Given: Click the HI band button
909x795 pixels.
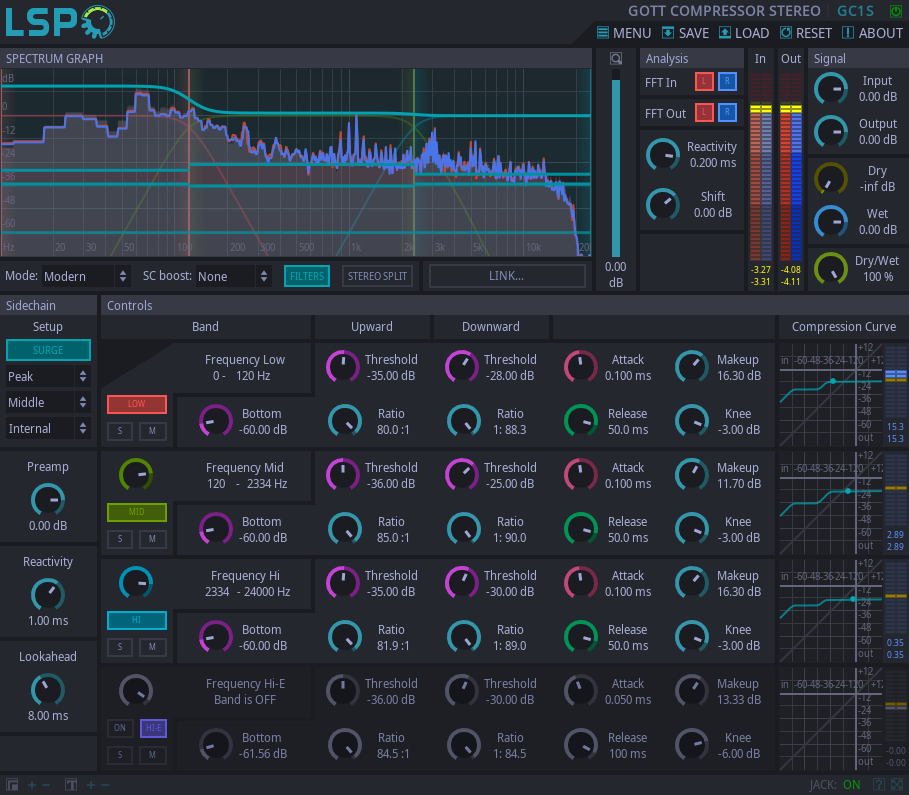Looking at the screenshot, I should click(137, 620).
